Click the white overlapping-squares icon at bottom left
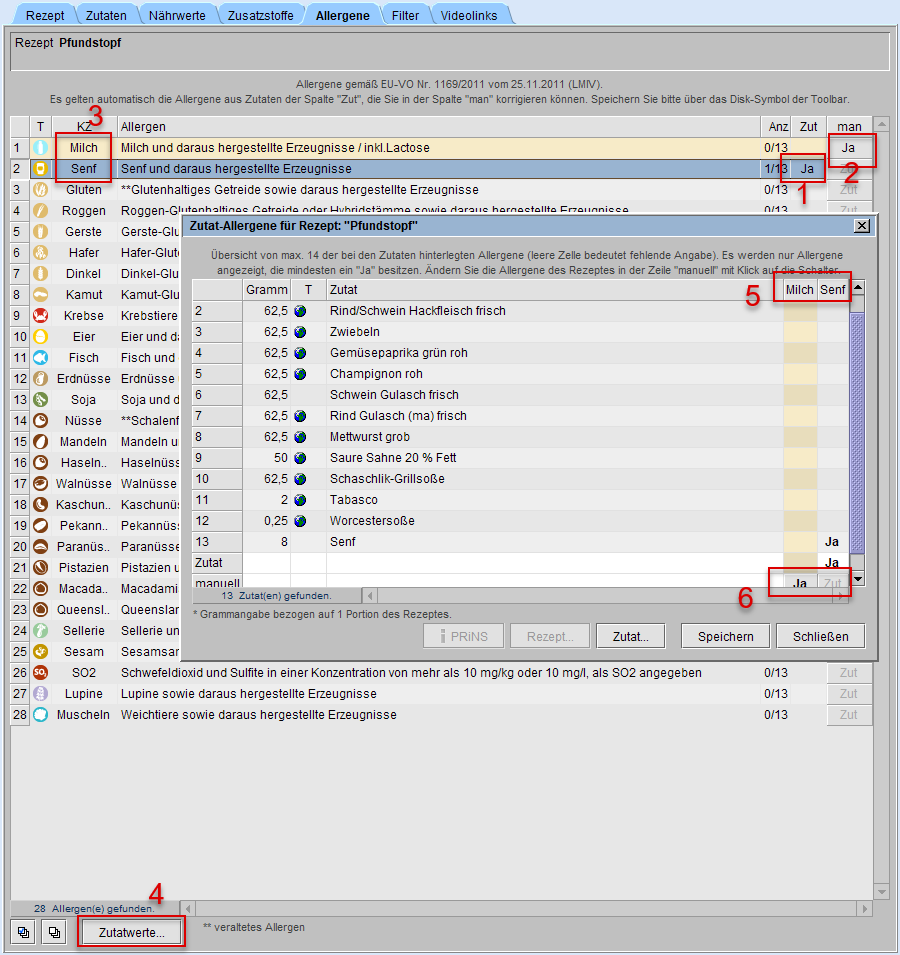The width and height of the screenshot is (900, 955). [55, 932]
